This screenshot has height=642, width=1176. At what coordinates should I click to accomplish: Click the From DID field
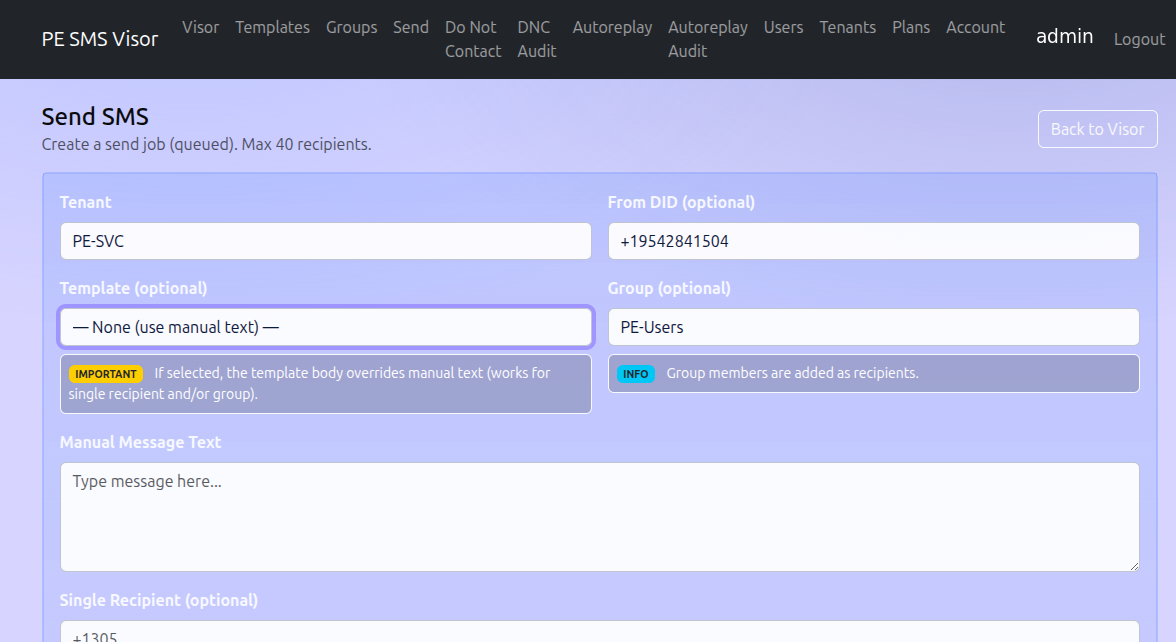point(873,241)
